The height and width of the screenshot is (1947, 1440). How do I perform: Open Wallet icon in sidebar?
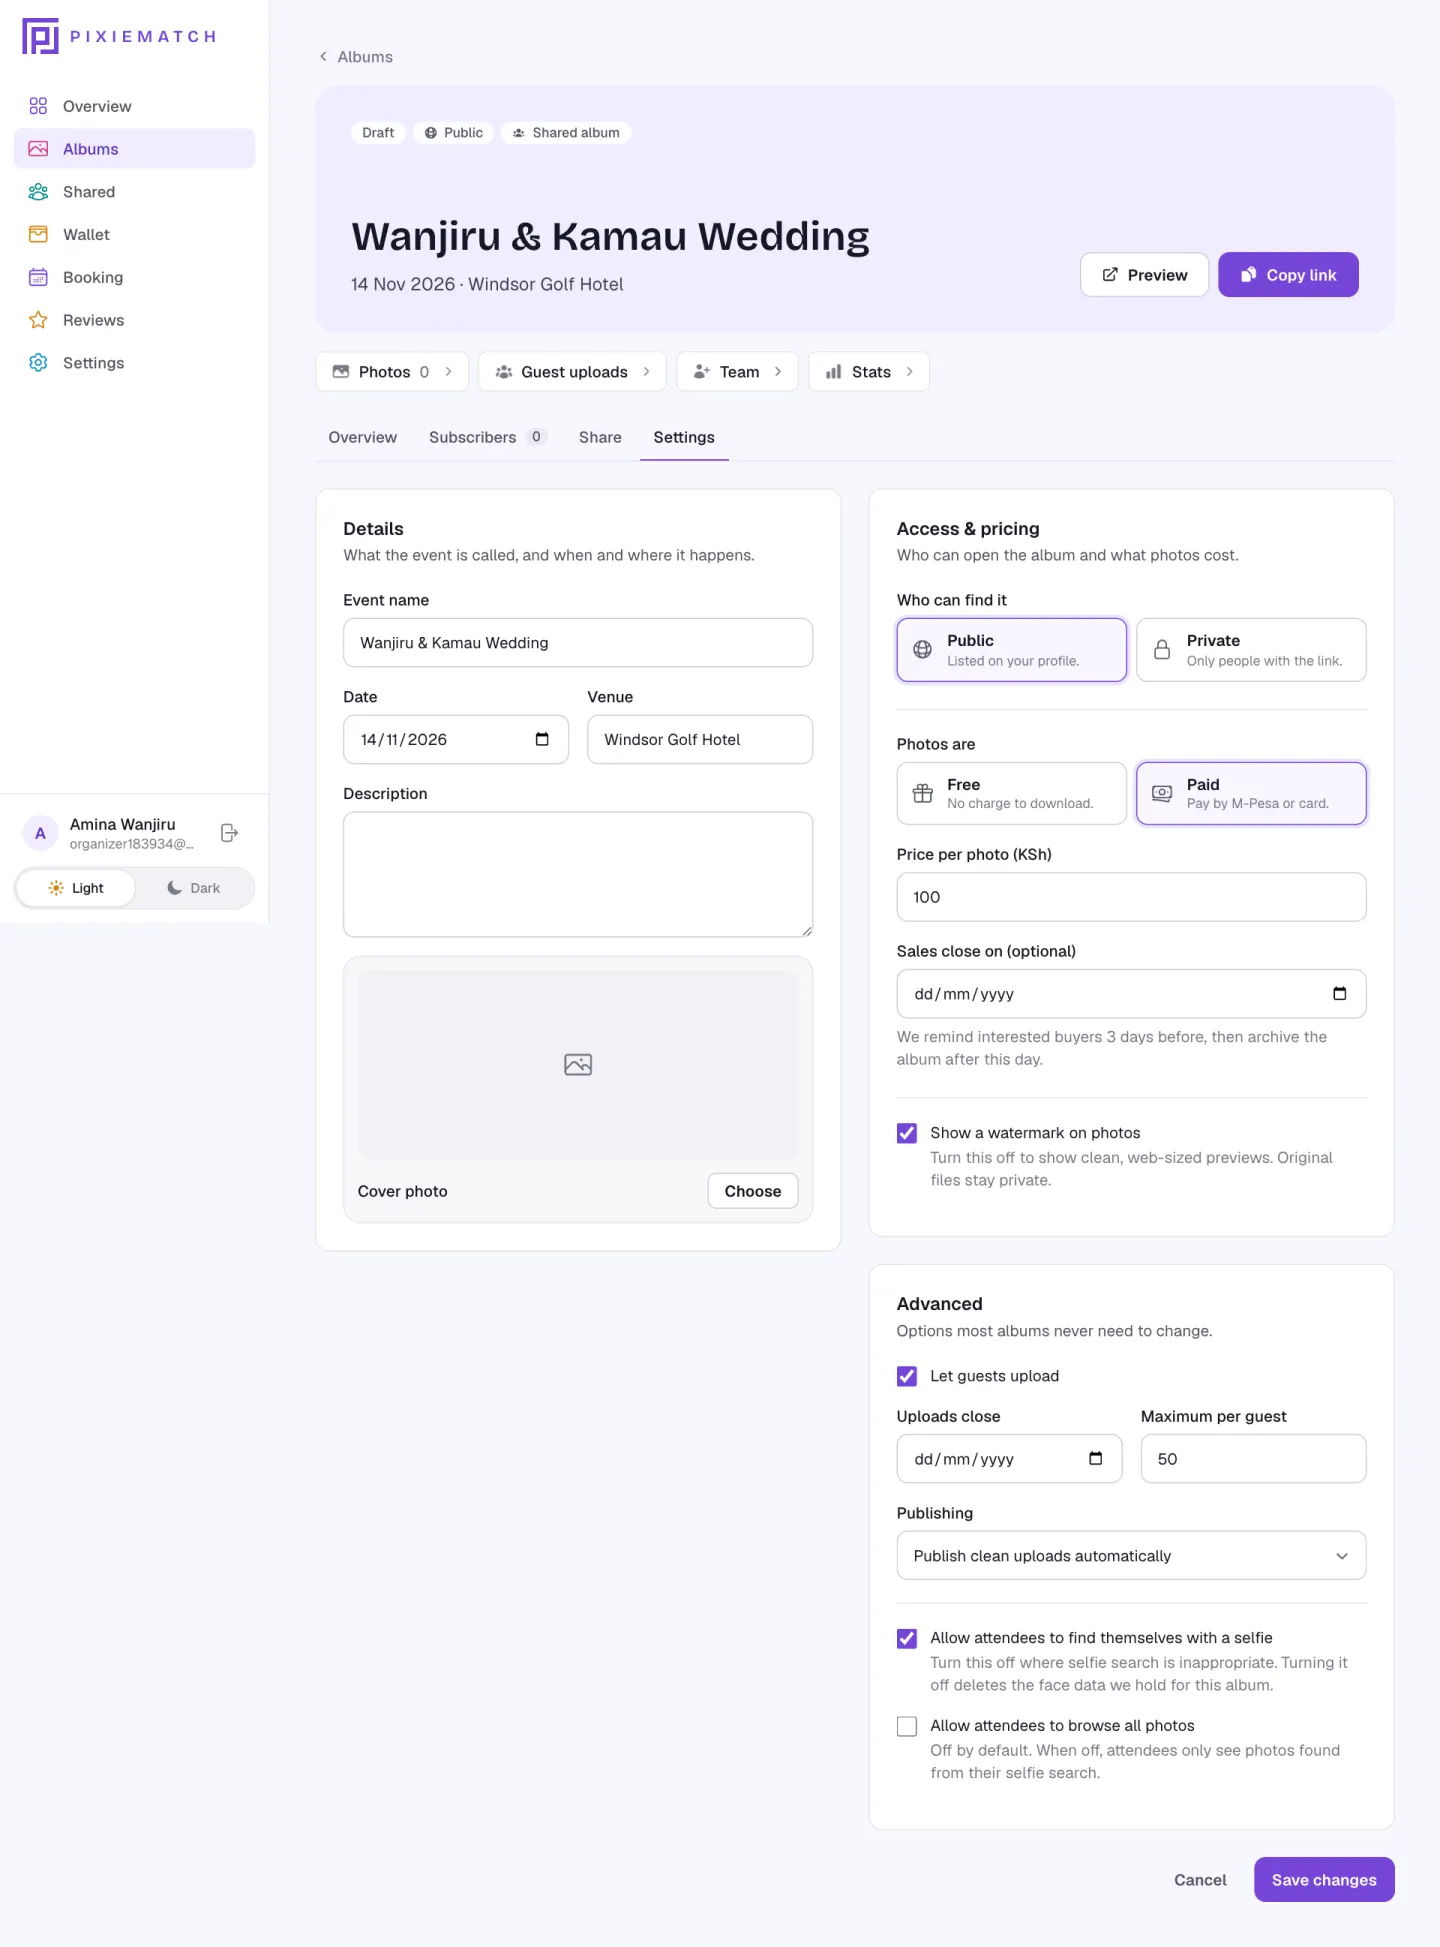point(38,234)
